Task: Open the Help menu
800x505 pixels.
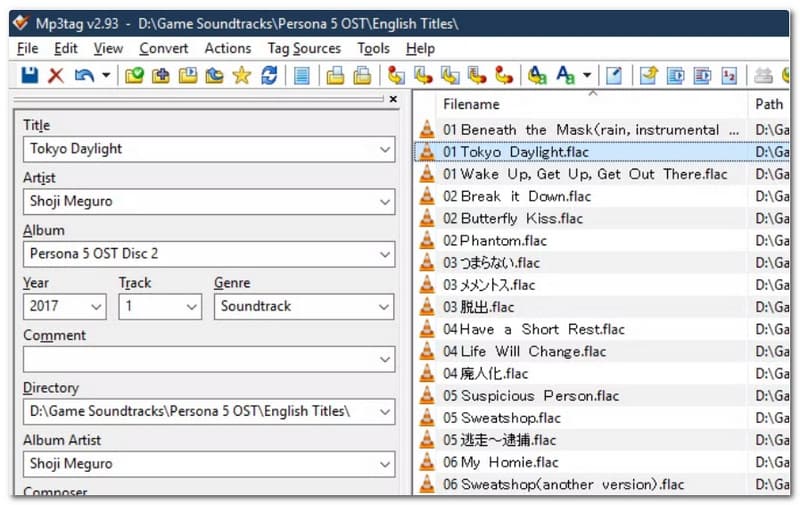Action: tap(420, 48)
